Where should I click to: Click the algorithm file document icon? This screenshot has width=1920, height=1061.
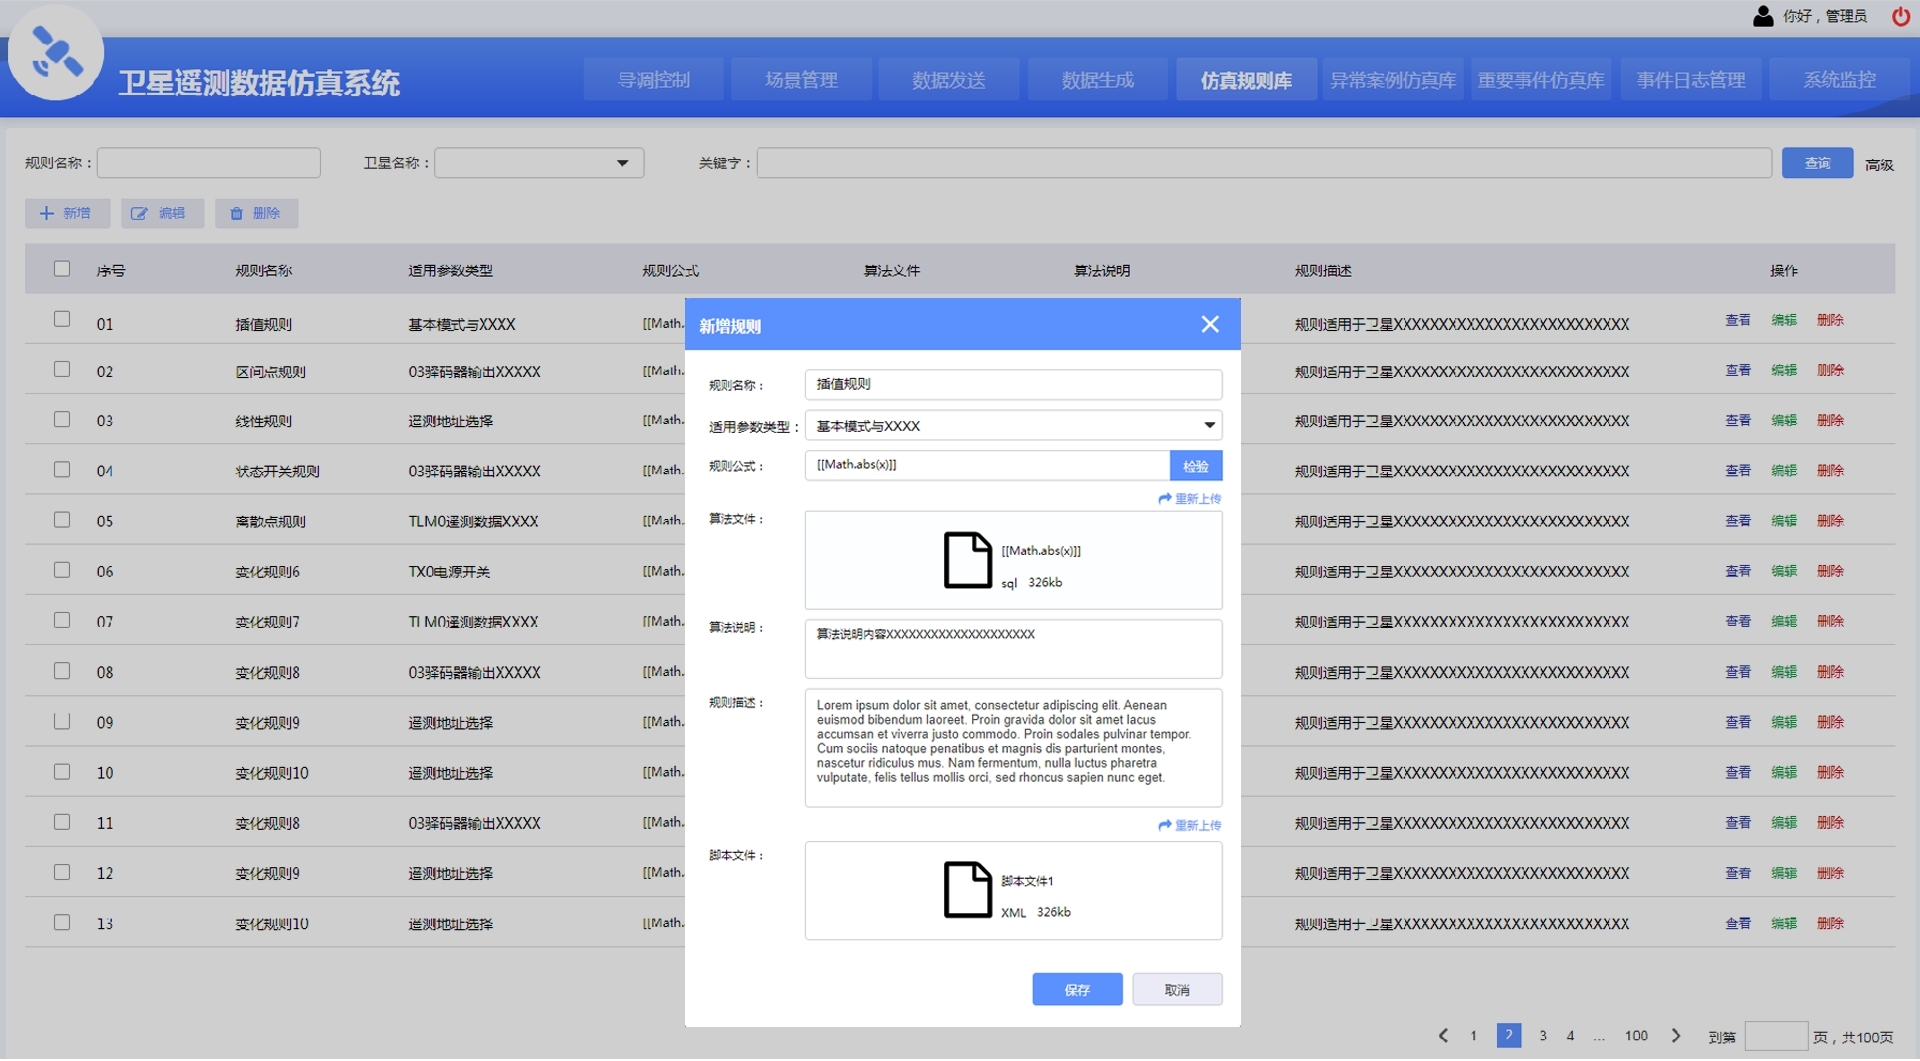[967, 560]
